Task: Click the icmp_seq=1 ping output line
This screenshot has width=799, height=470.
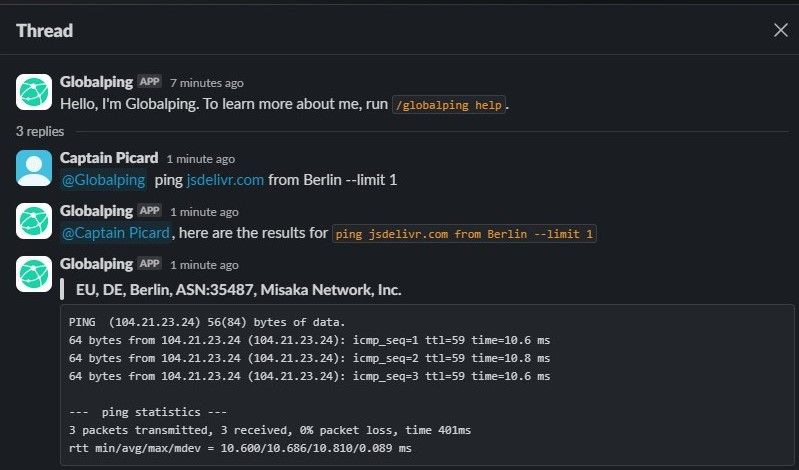Action: pyautogui.click(x=309, y=340)
